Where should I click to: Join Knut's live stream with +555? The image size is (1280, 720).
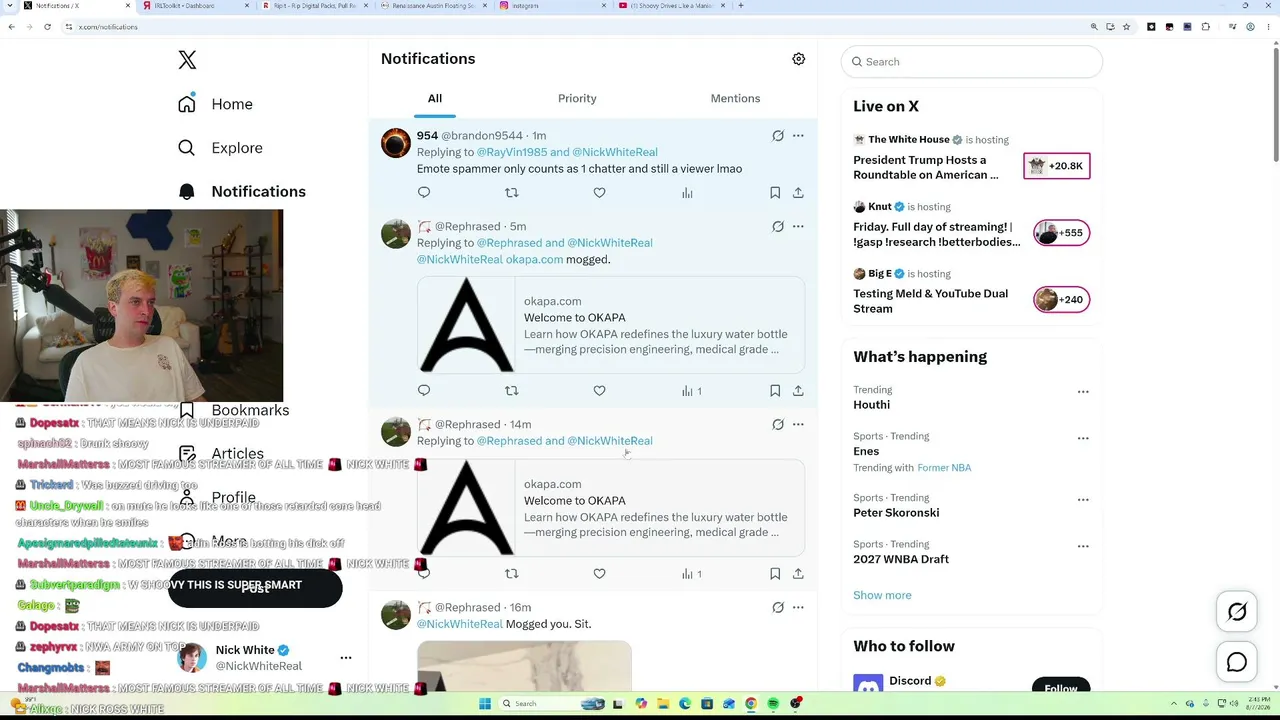1061,233
